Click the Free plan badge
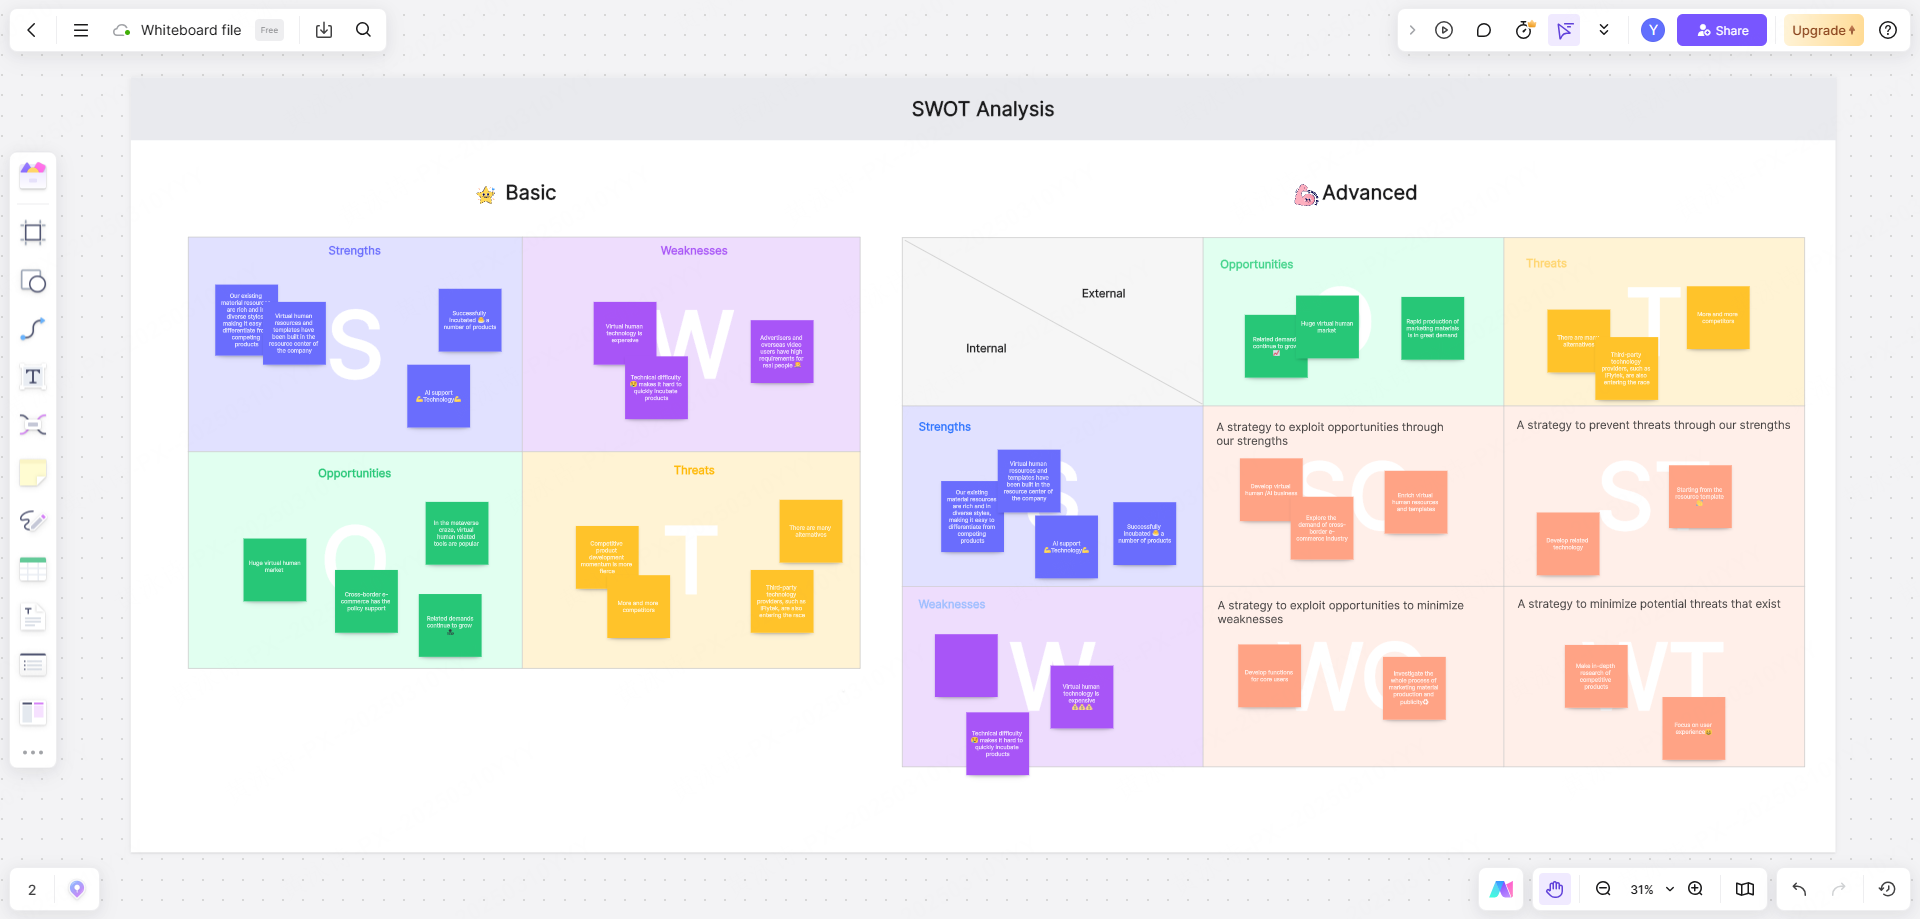 [x=269, y=30]
